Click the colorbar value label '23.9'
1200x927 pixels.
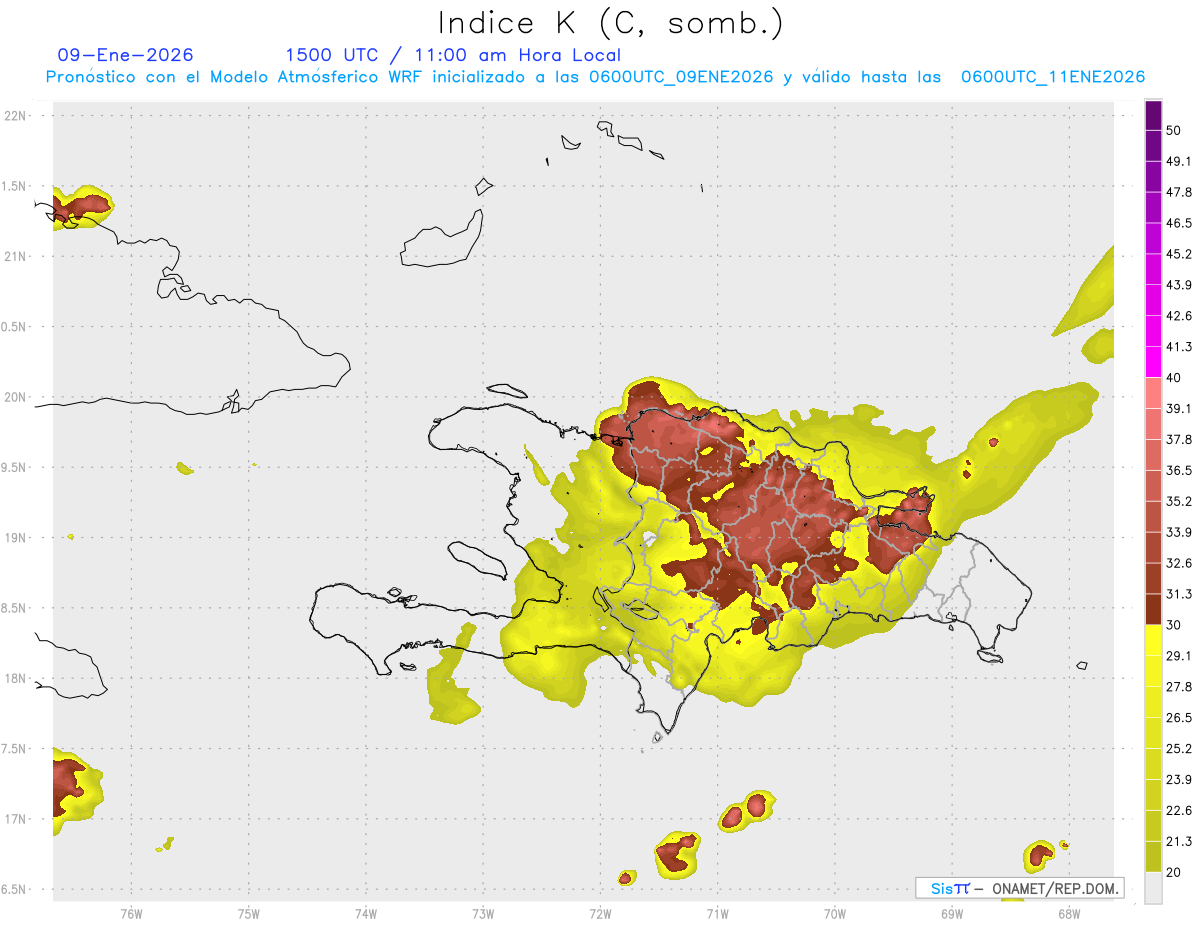tap(1178, 780)
